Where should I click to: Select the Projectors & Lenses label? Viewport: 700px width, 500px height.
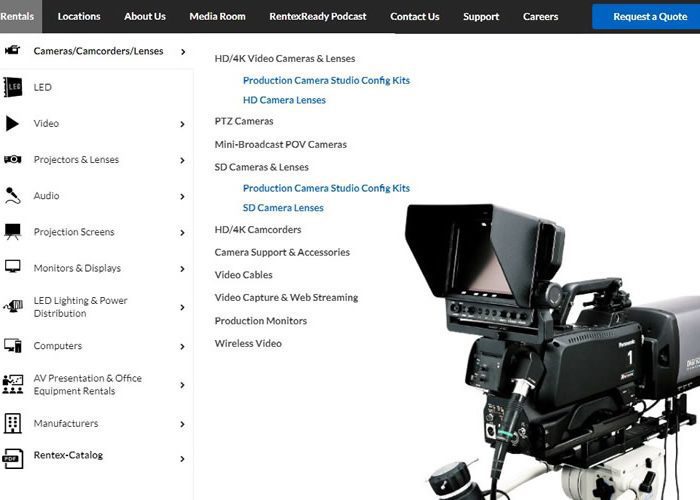76,159
